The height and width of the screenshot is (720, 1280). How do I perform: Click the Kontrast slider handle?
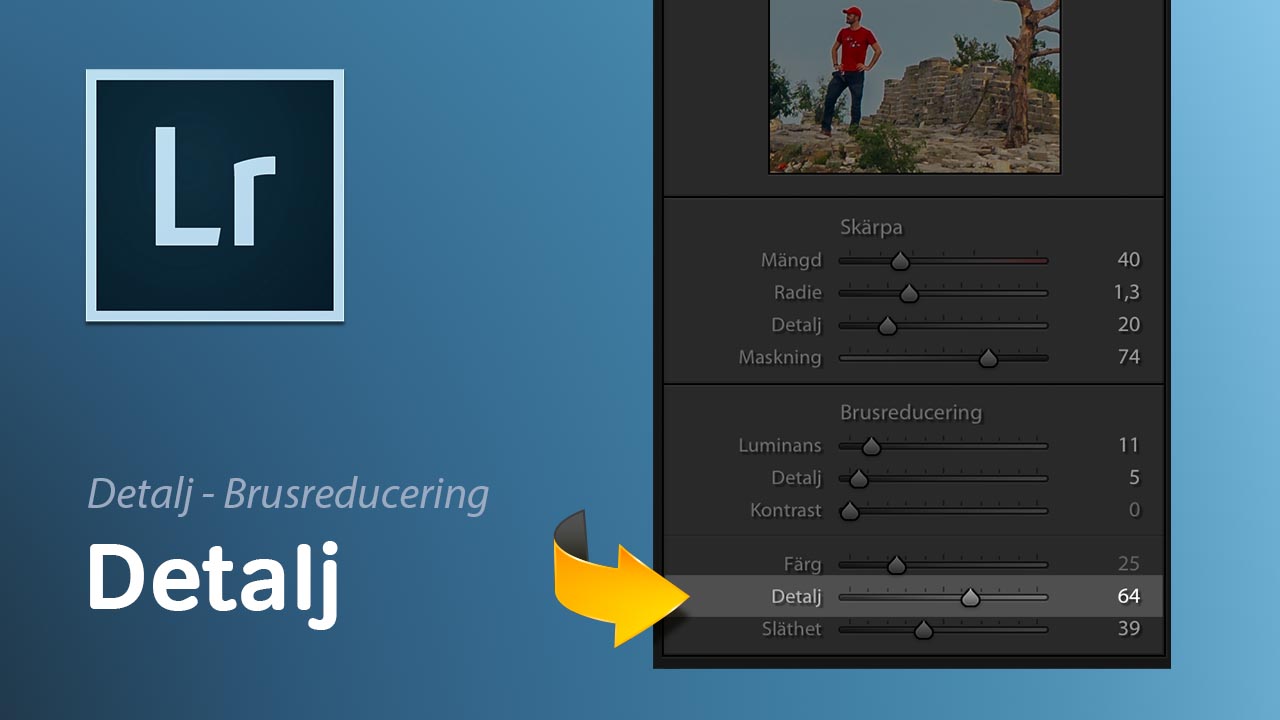pyautogui.click(x=849, y=511)
